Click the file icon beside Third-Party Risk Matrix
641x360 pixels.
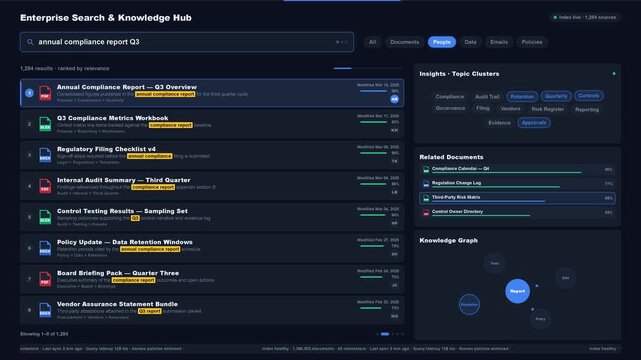click(x=426, y=198)
